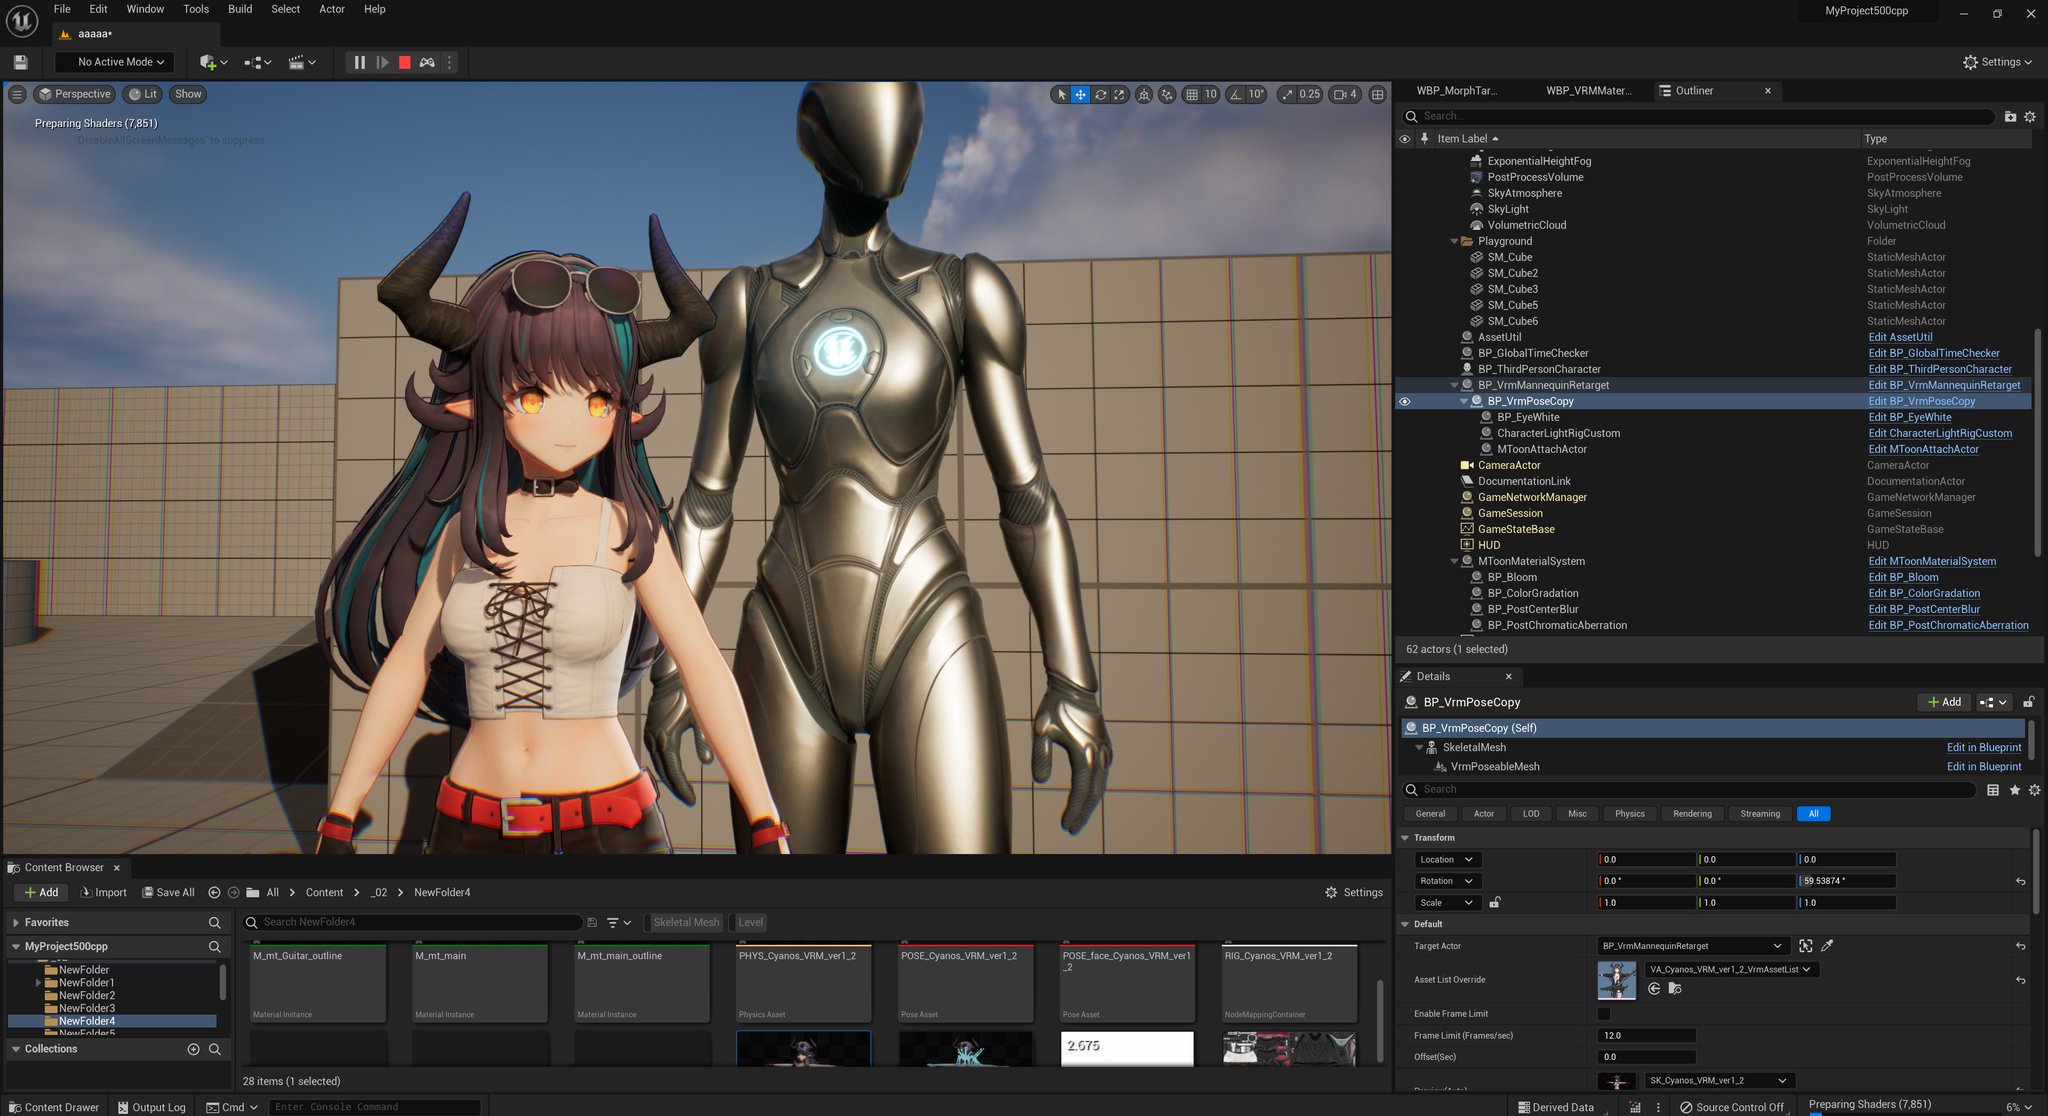Viewport: 2048px width, 1116px height.
Task: Collapse the Playground folder in the Outliner
Action: tap(1455, 241)
